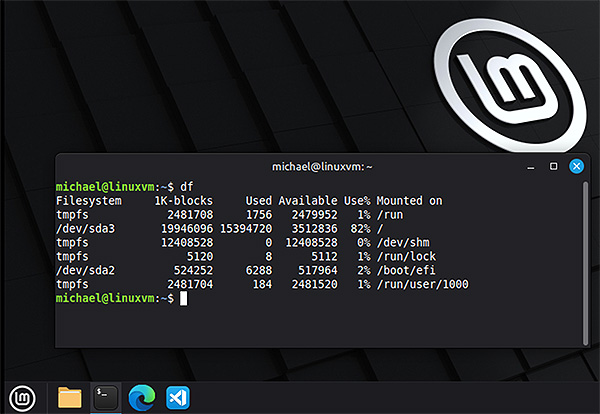Open Microsoft Edge from the taskbar
The image size is (600, 414).
(x=142, y=398)
